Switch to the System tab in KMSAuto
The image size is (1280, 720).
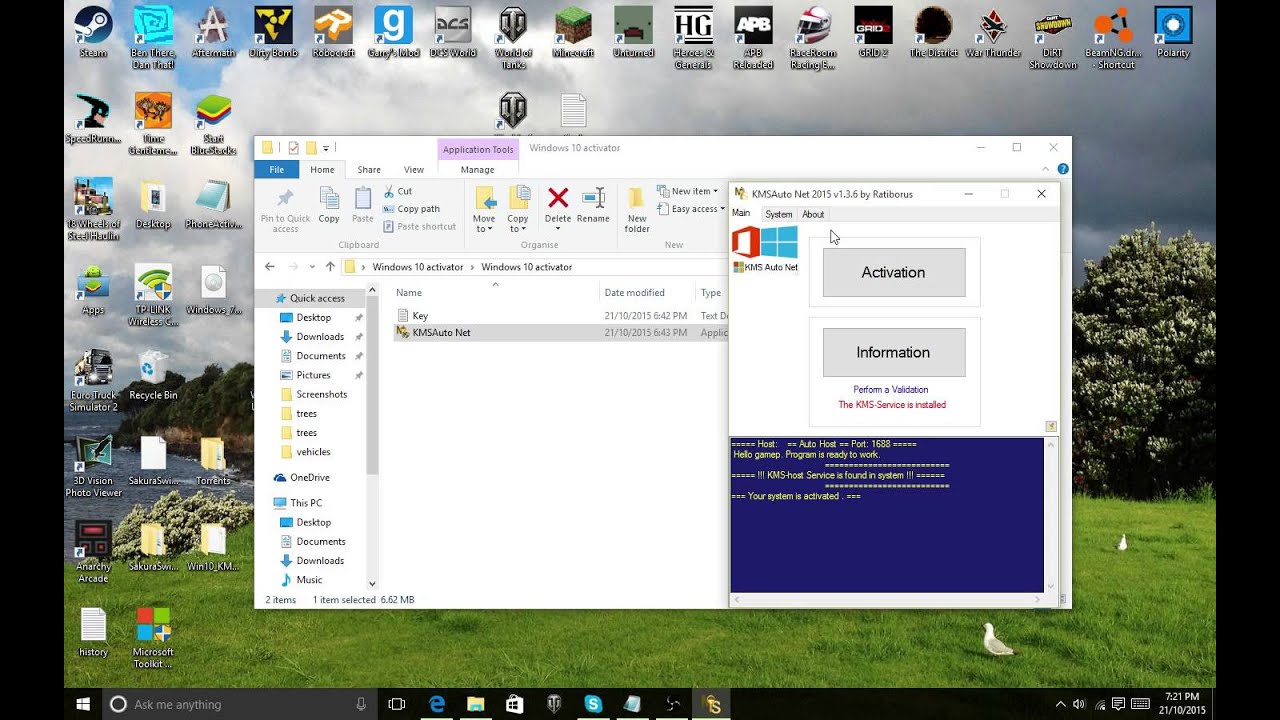779,214
